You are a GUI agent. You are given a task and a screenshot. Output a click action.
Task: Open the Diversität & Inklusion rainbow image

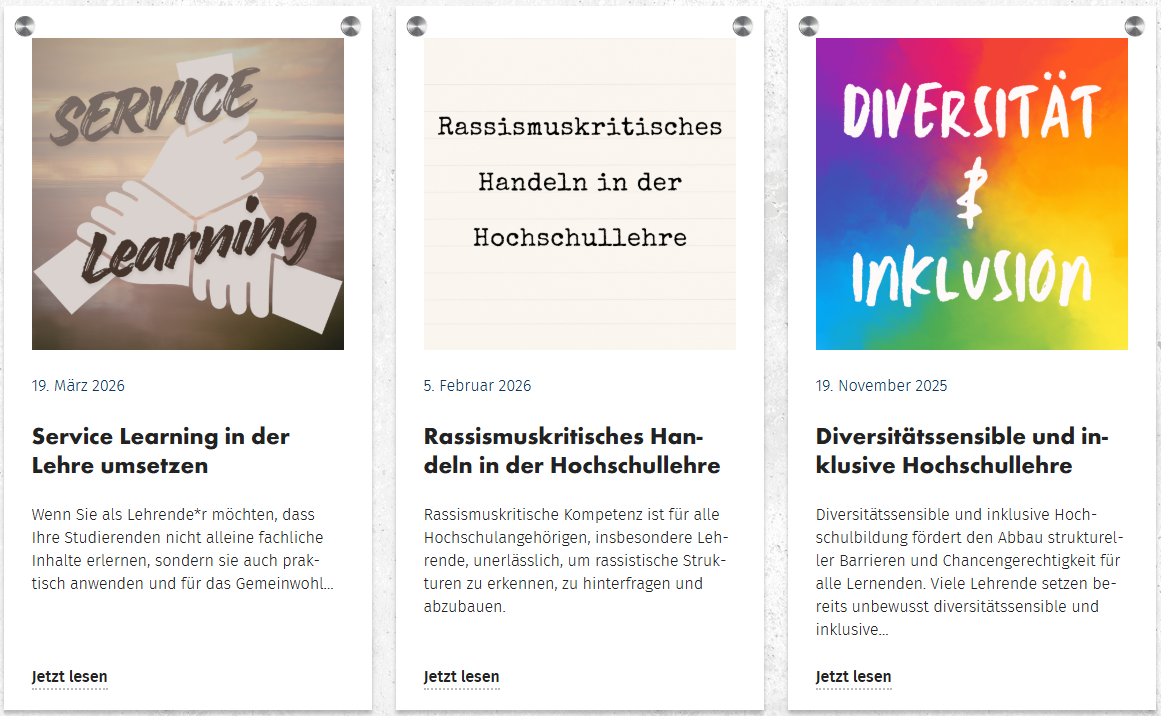pos(971,192)
